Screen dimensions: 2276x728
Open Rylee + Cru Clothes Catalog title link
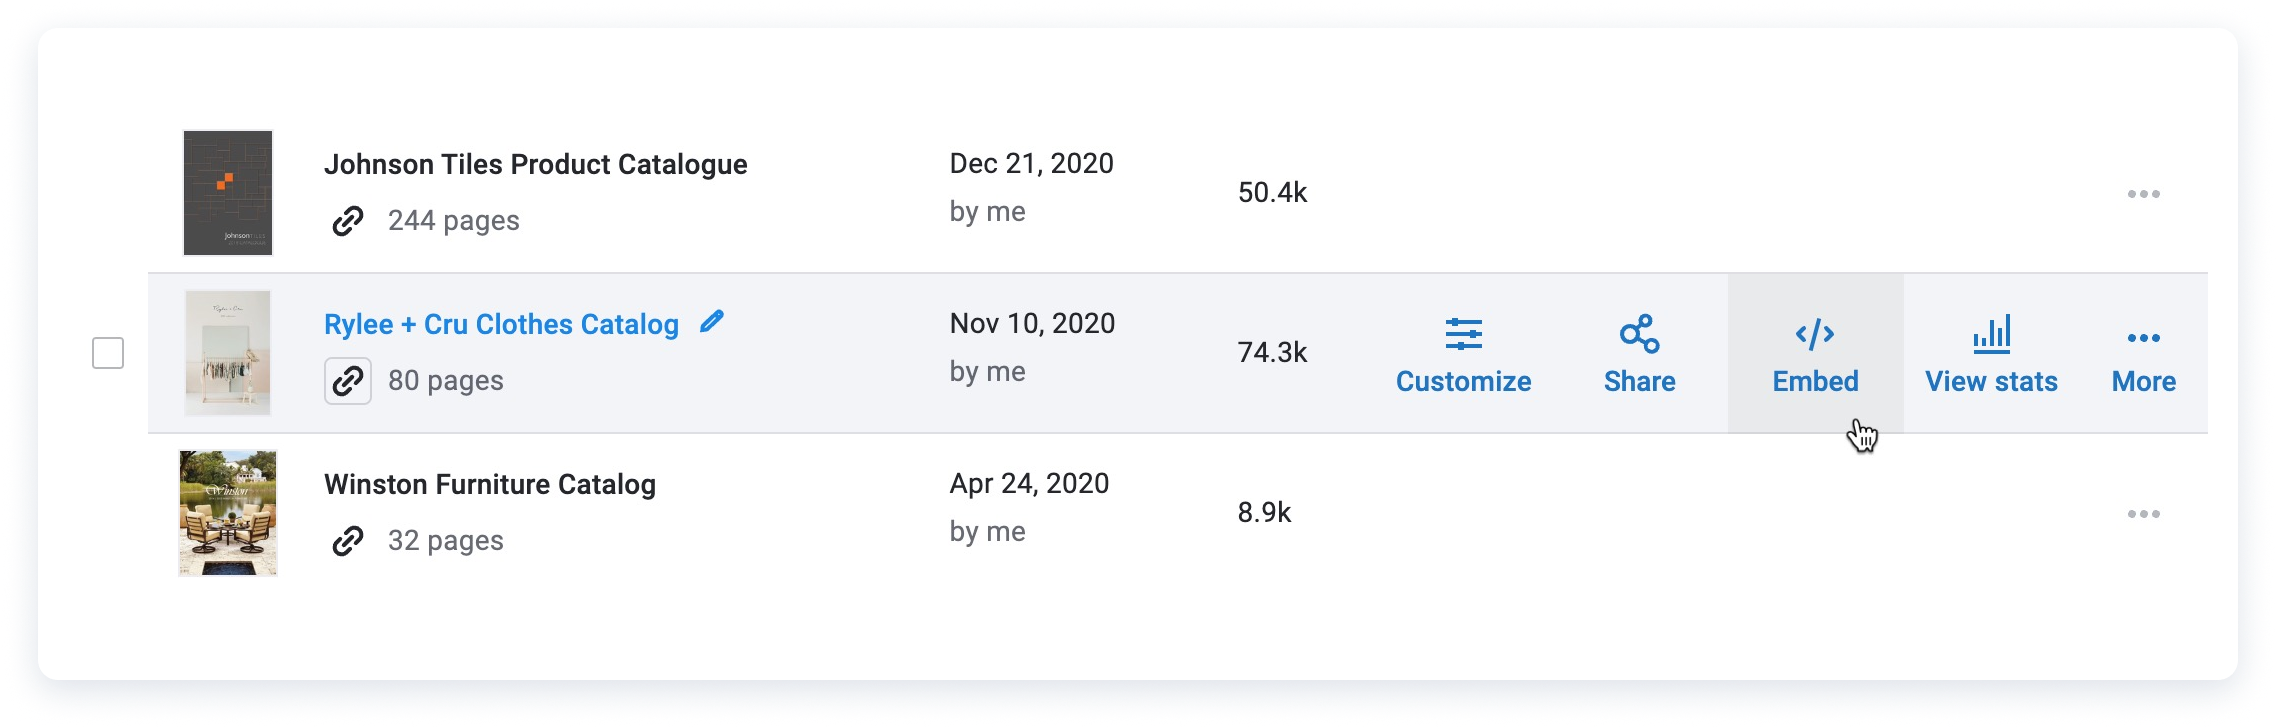501,324
